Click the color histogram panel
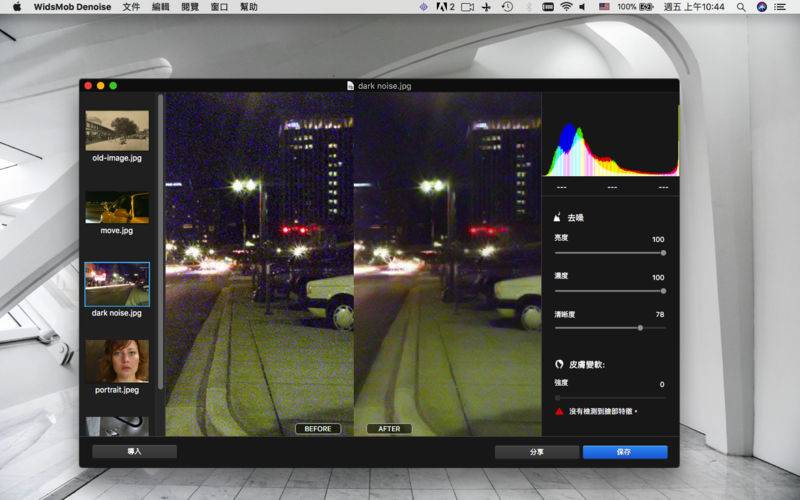The image size is (800, 500). click(x=611, y=141)
